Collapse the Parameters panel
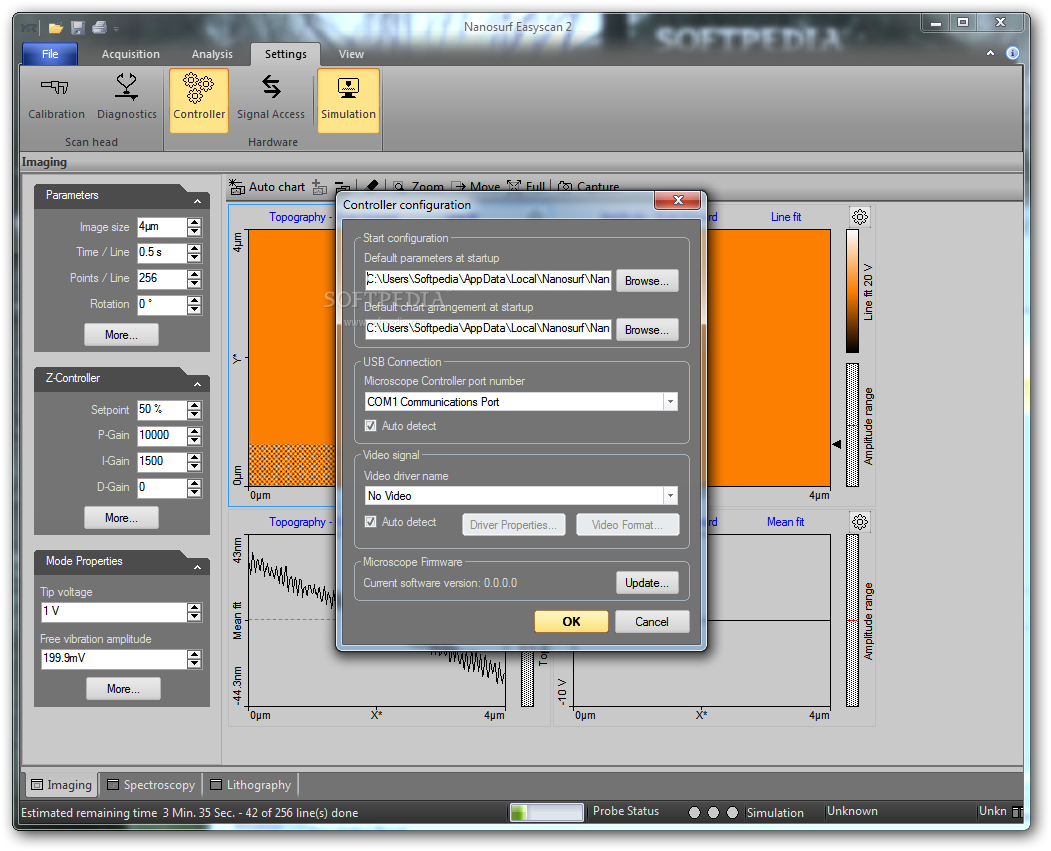The image size is (1051, 851). coord(197,201)
